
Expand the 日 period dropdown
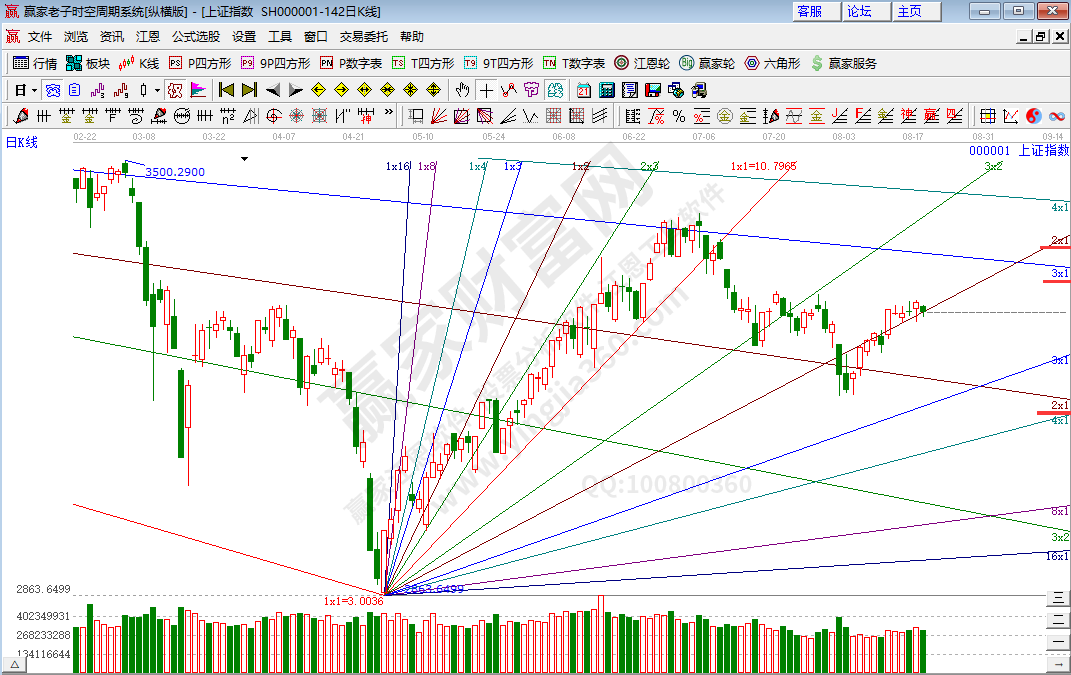coord(25,89)
